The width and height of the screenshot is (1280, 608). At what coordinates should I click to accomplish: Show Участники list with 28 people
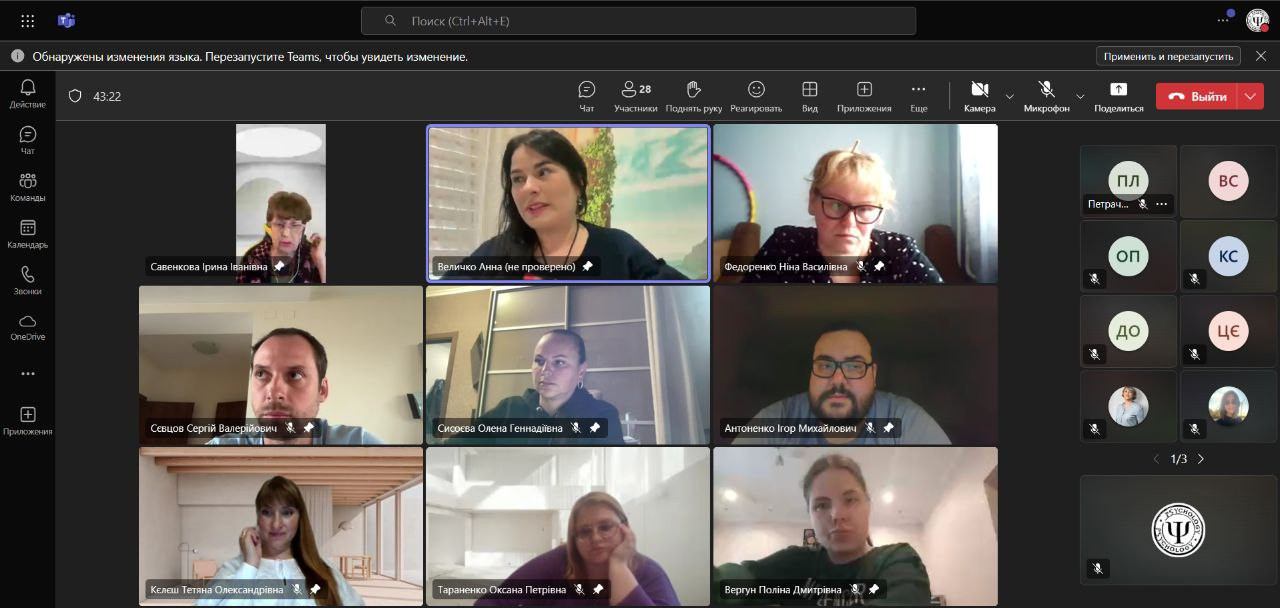636,96
